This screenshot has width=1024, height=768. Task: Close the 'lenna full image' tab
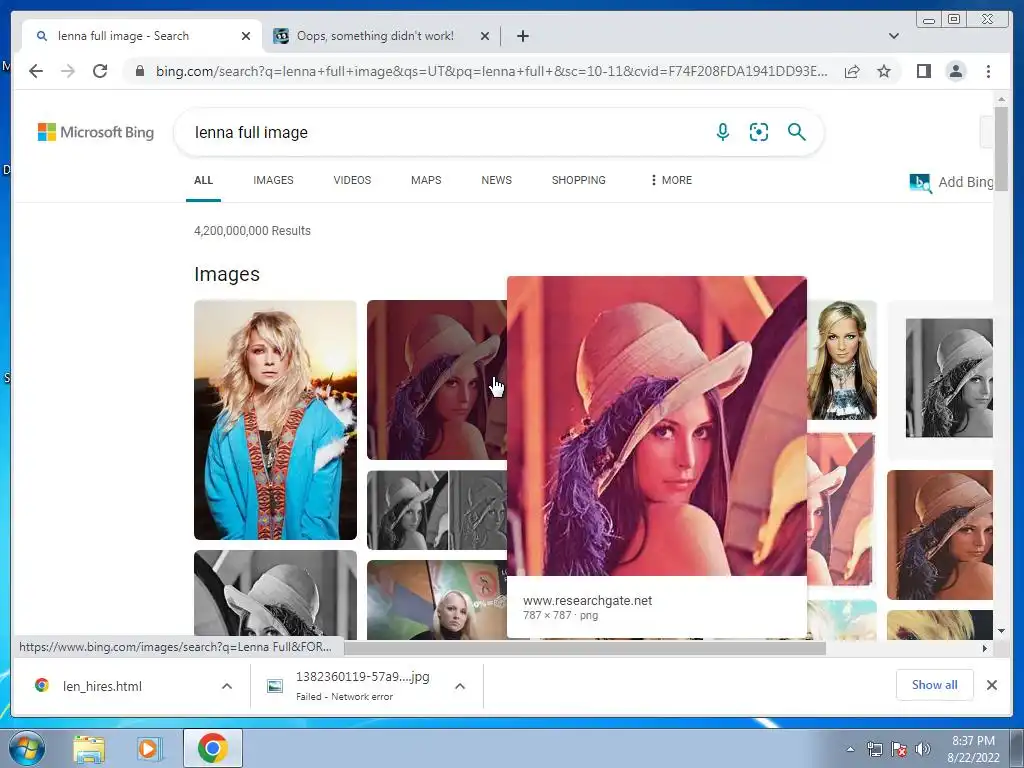point(246,36)
